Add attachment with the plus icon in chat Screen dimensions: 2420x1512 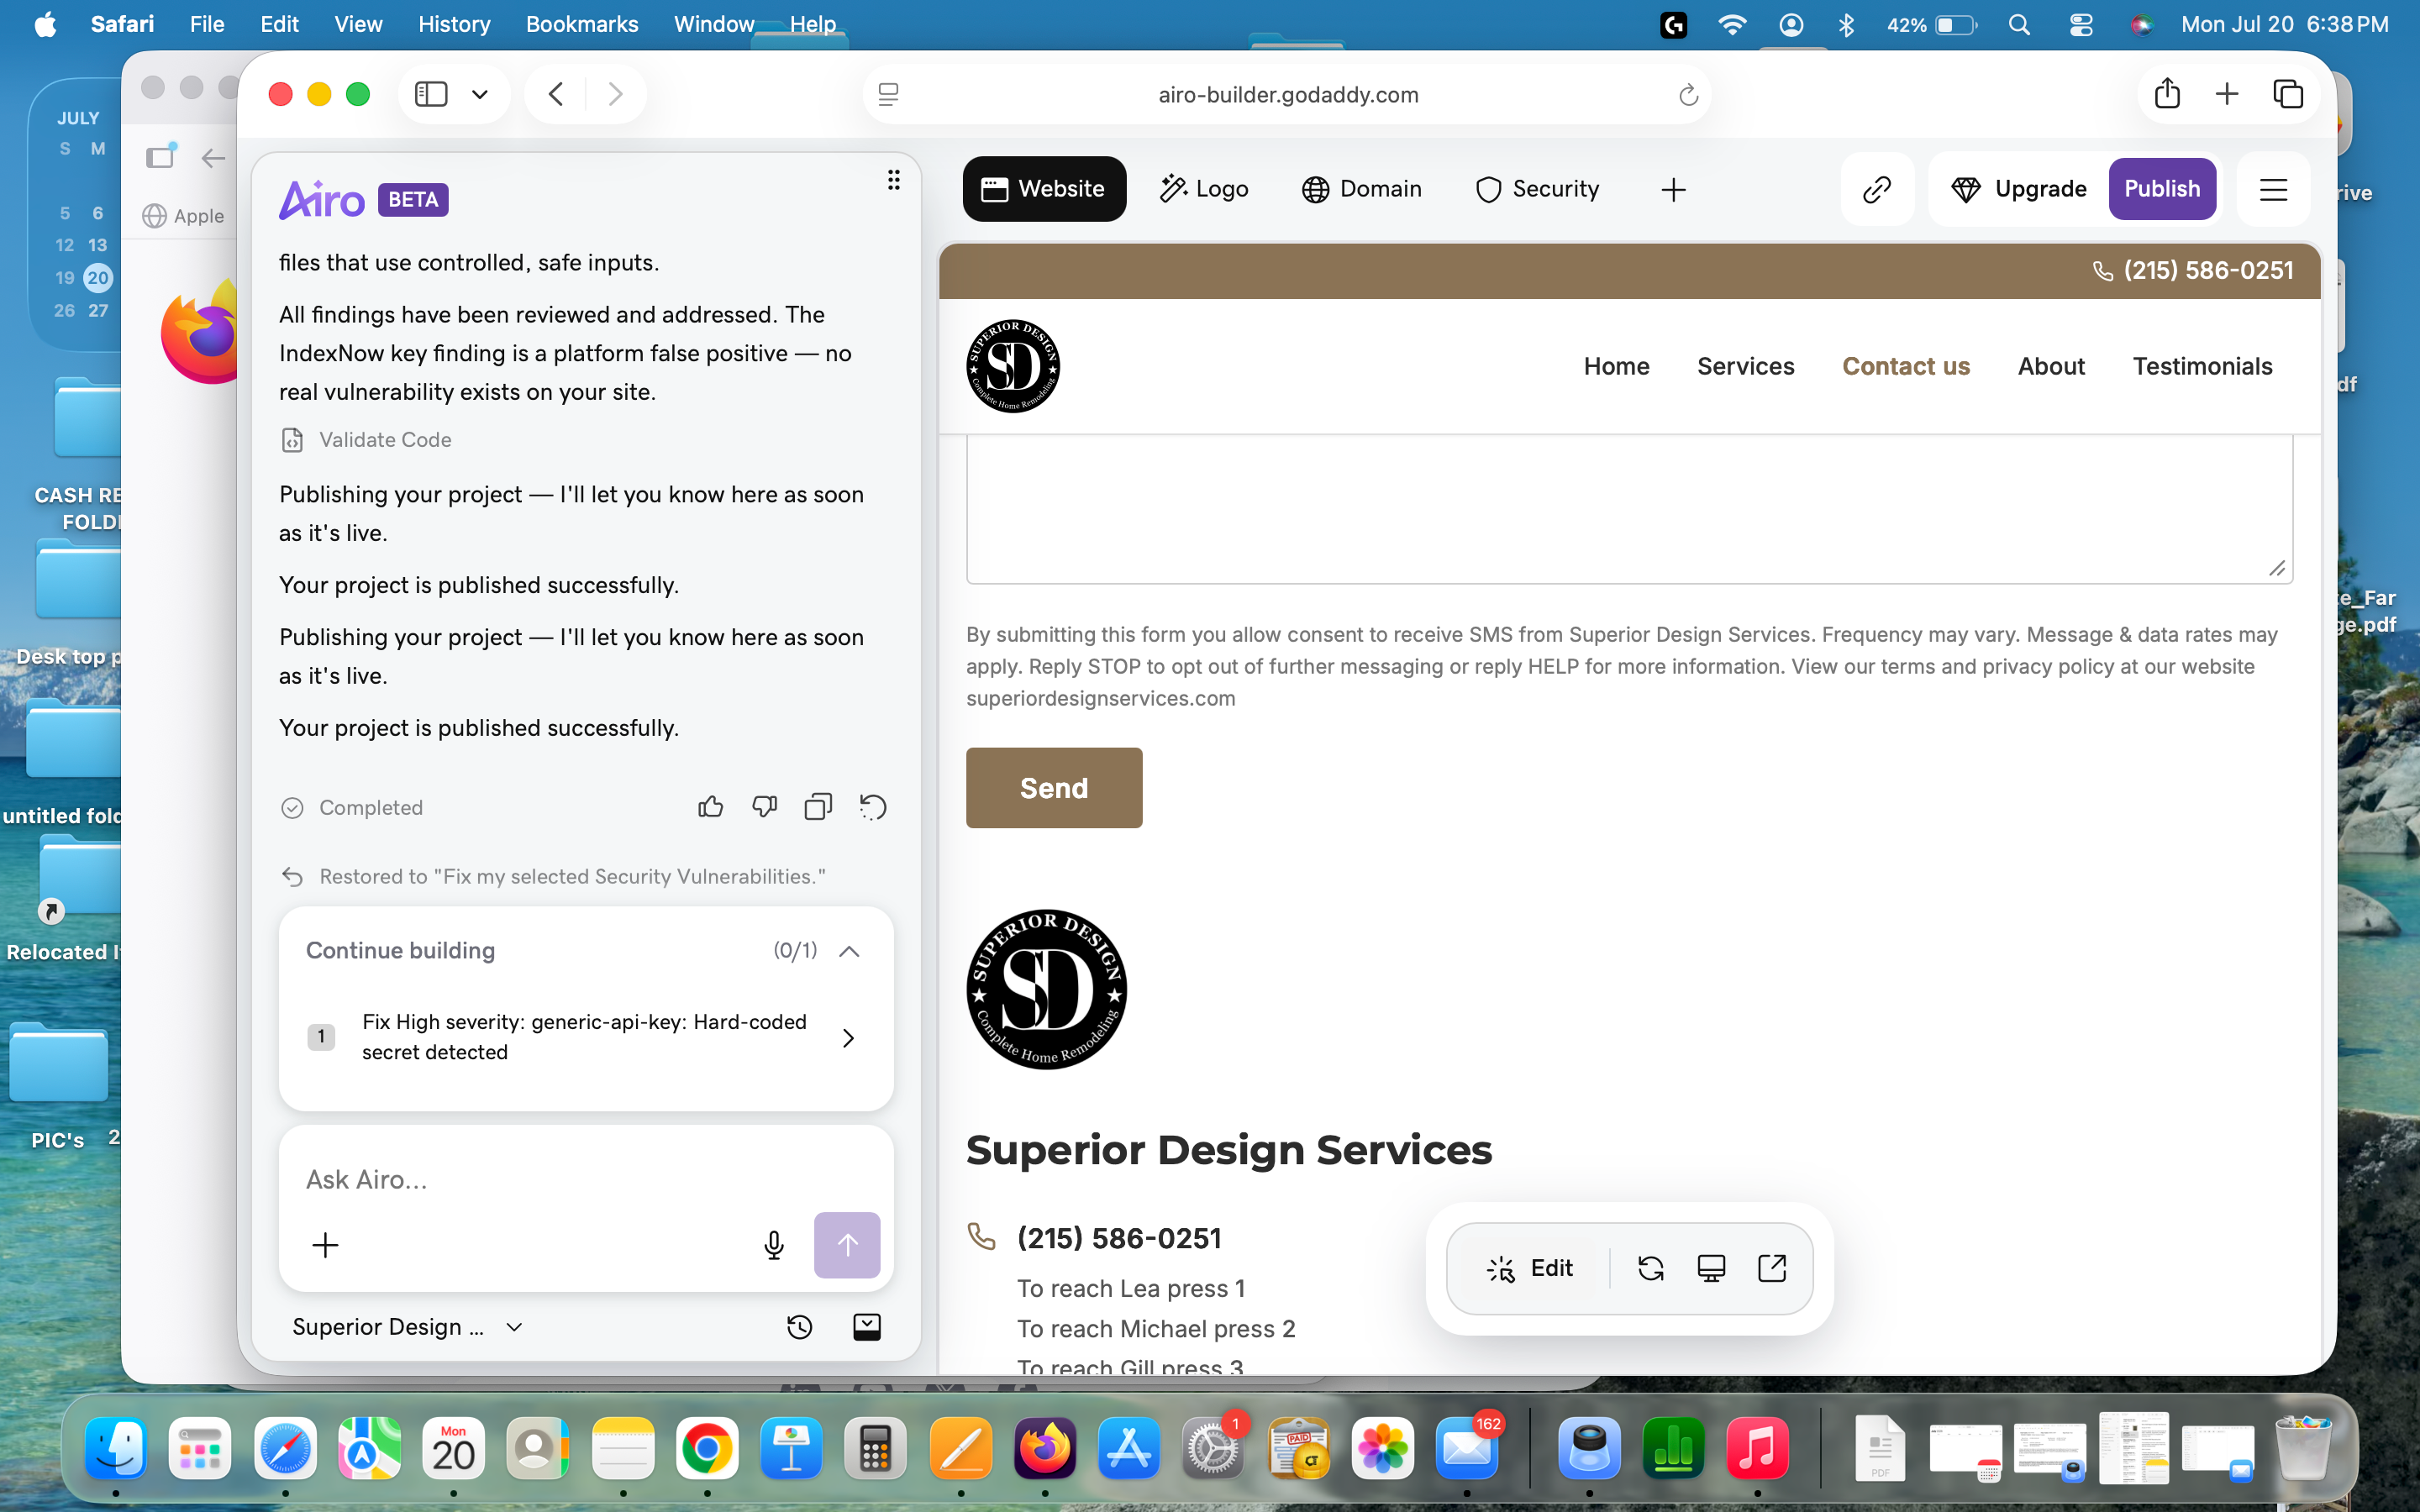coord(325,1245)
